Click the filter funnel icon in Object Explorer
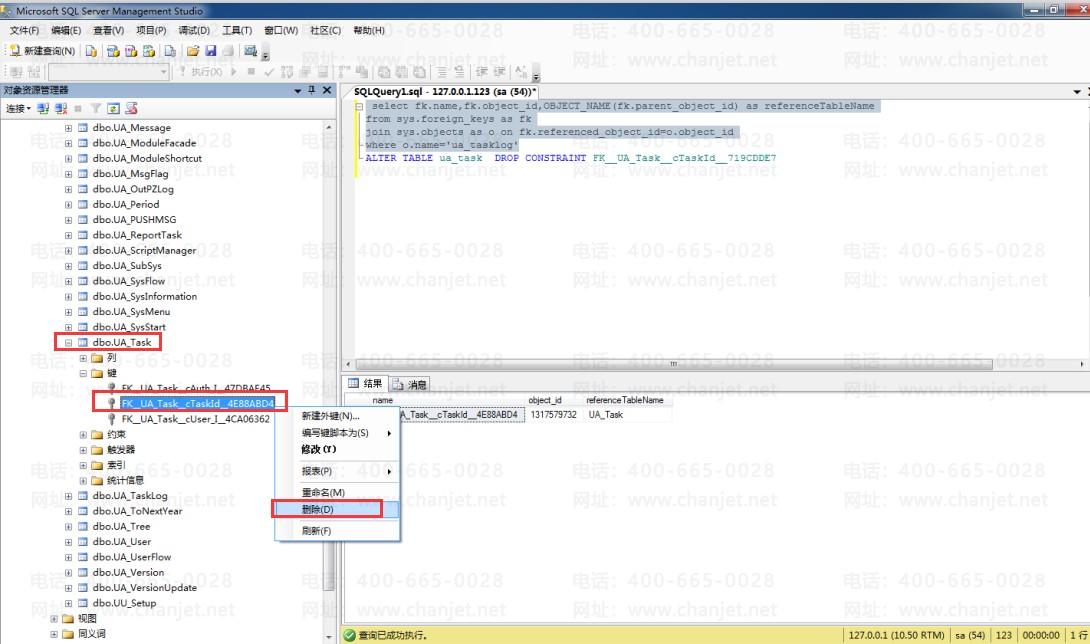 tap(97, 108)
